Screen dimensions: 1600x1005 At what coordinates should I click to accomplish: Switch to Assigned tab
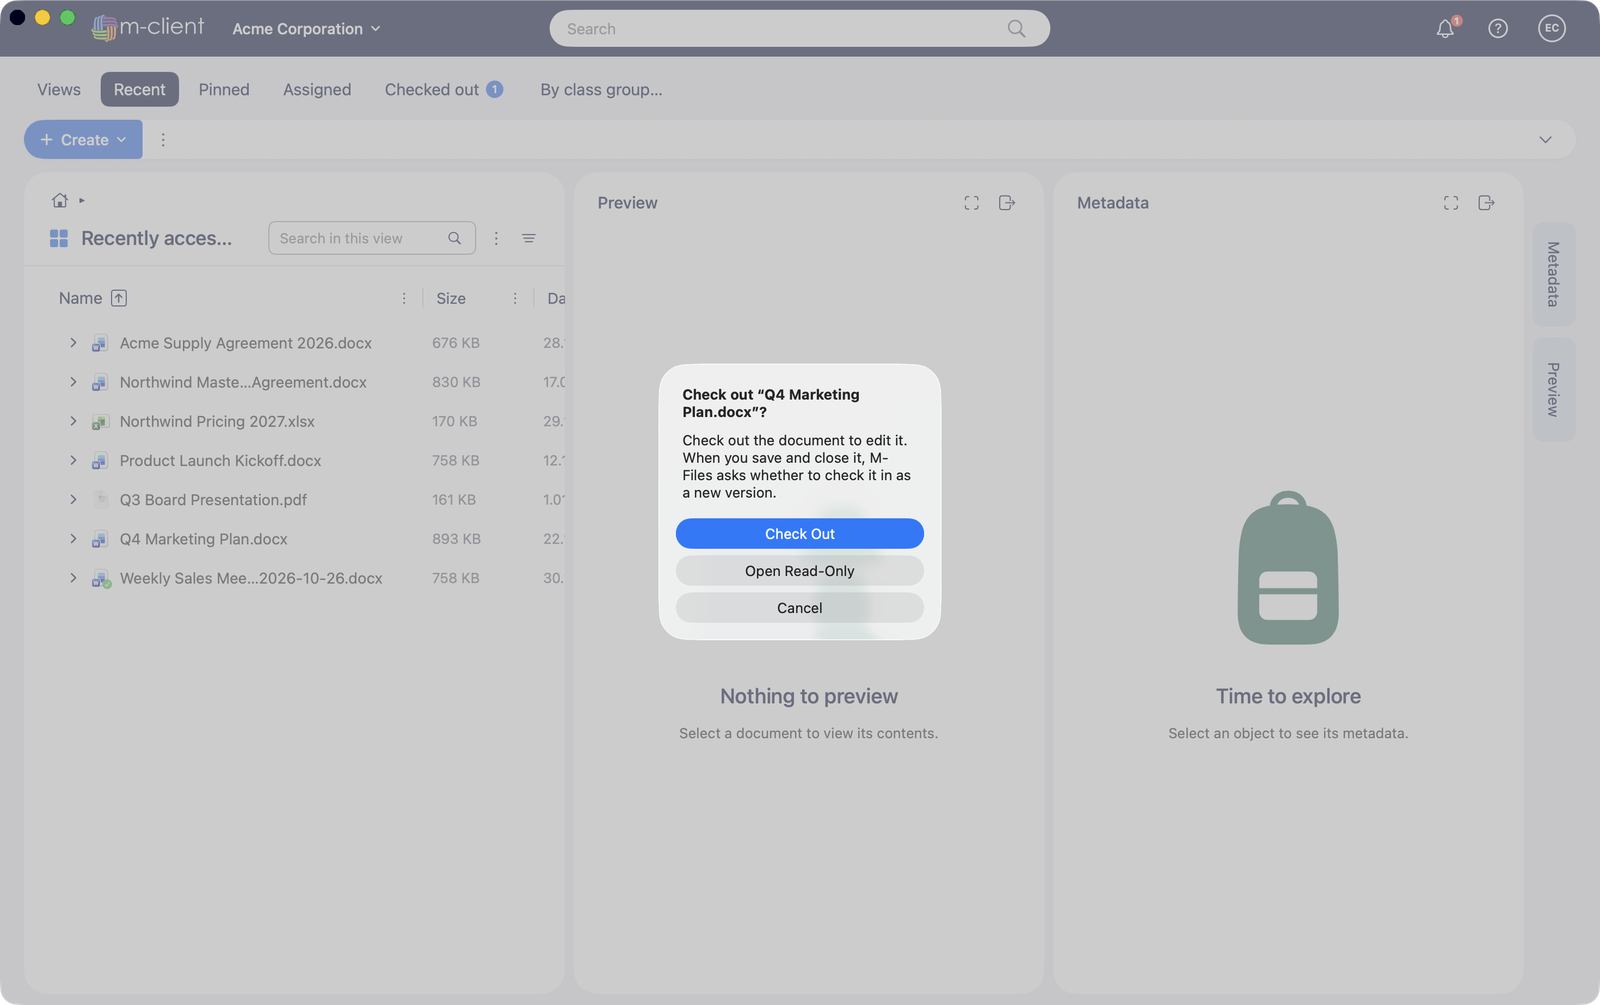coord(317,89)
